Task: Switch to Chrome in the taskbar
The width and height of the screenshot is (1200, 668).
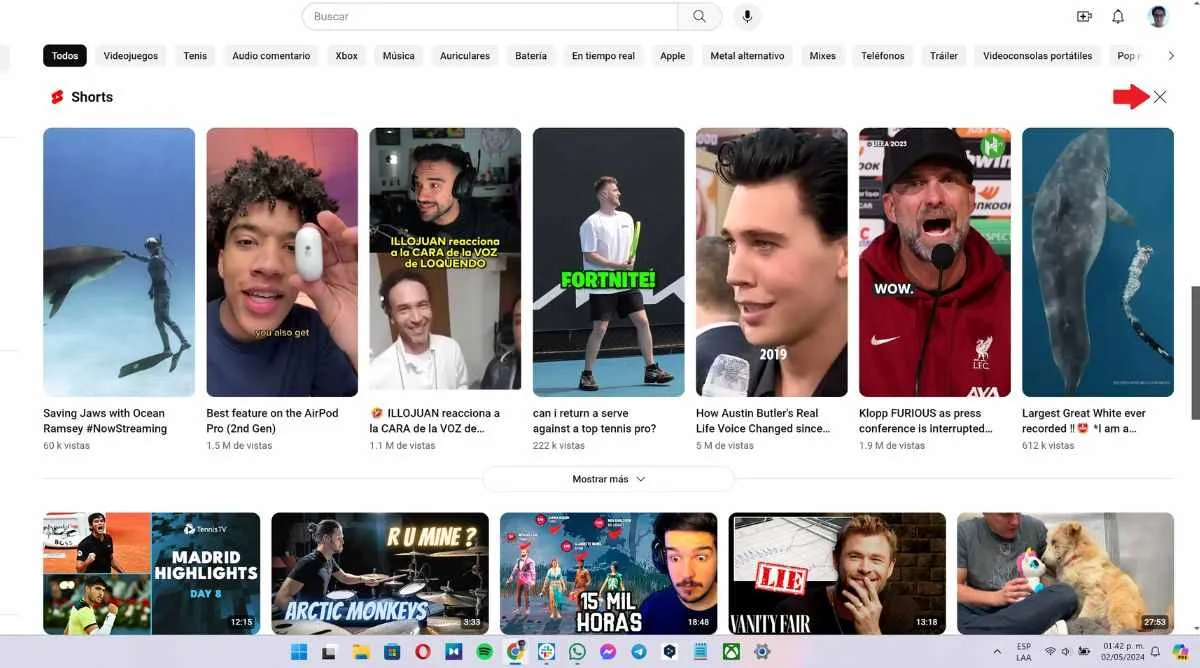Action: 515,652
